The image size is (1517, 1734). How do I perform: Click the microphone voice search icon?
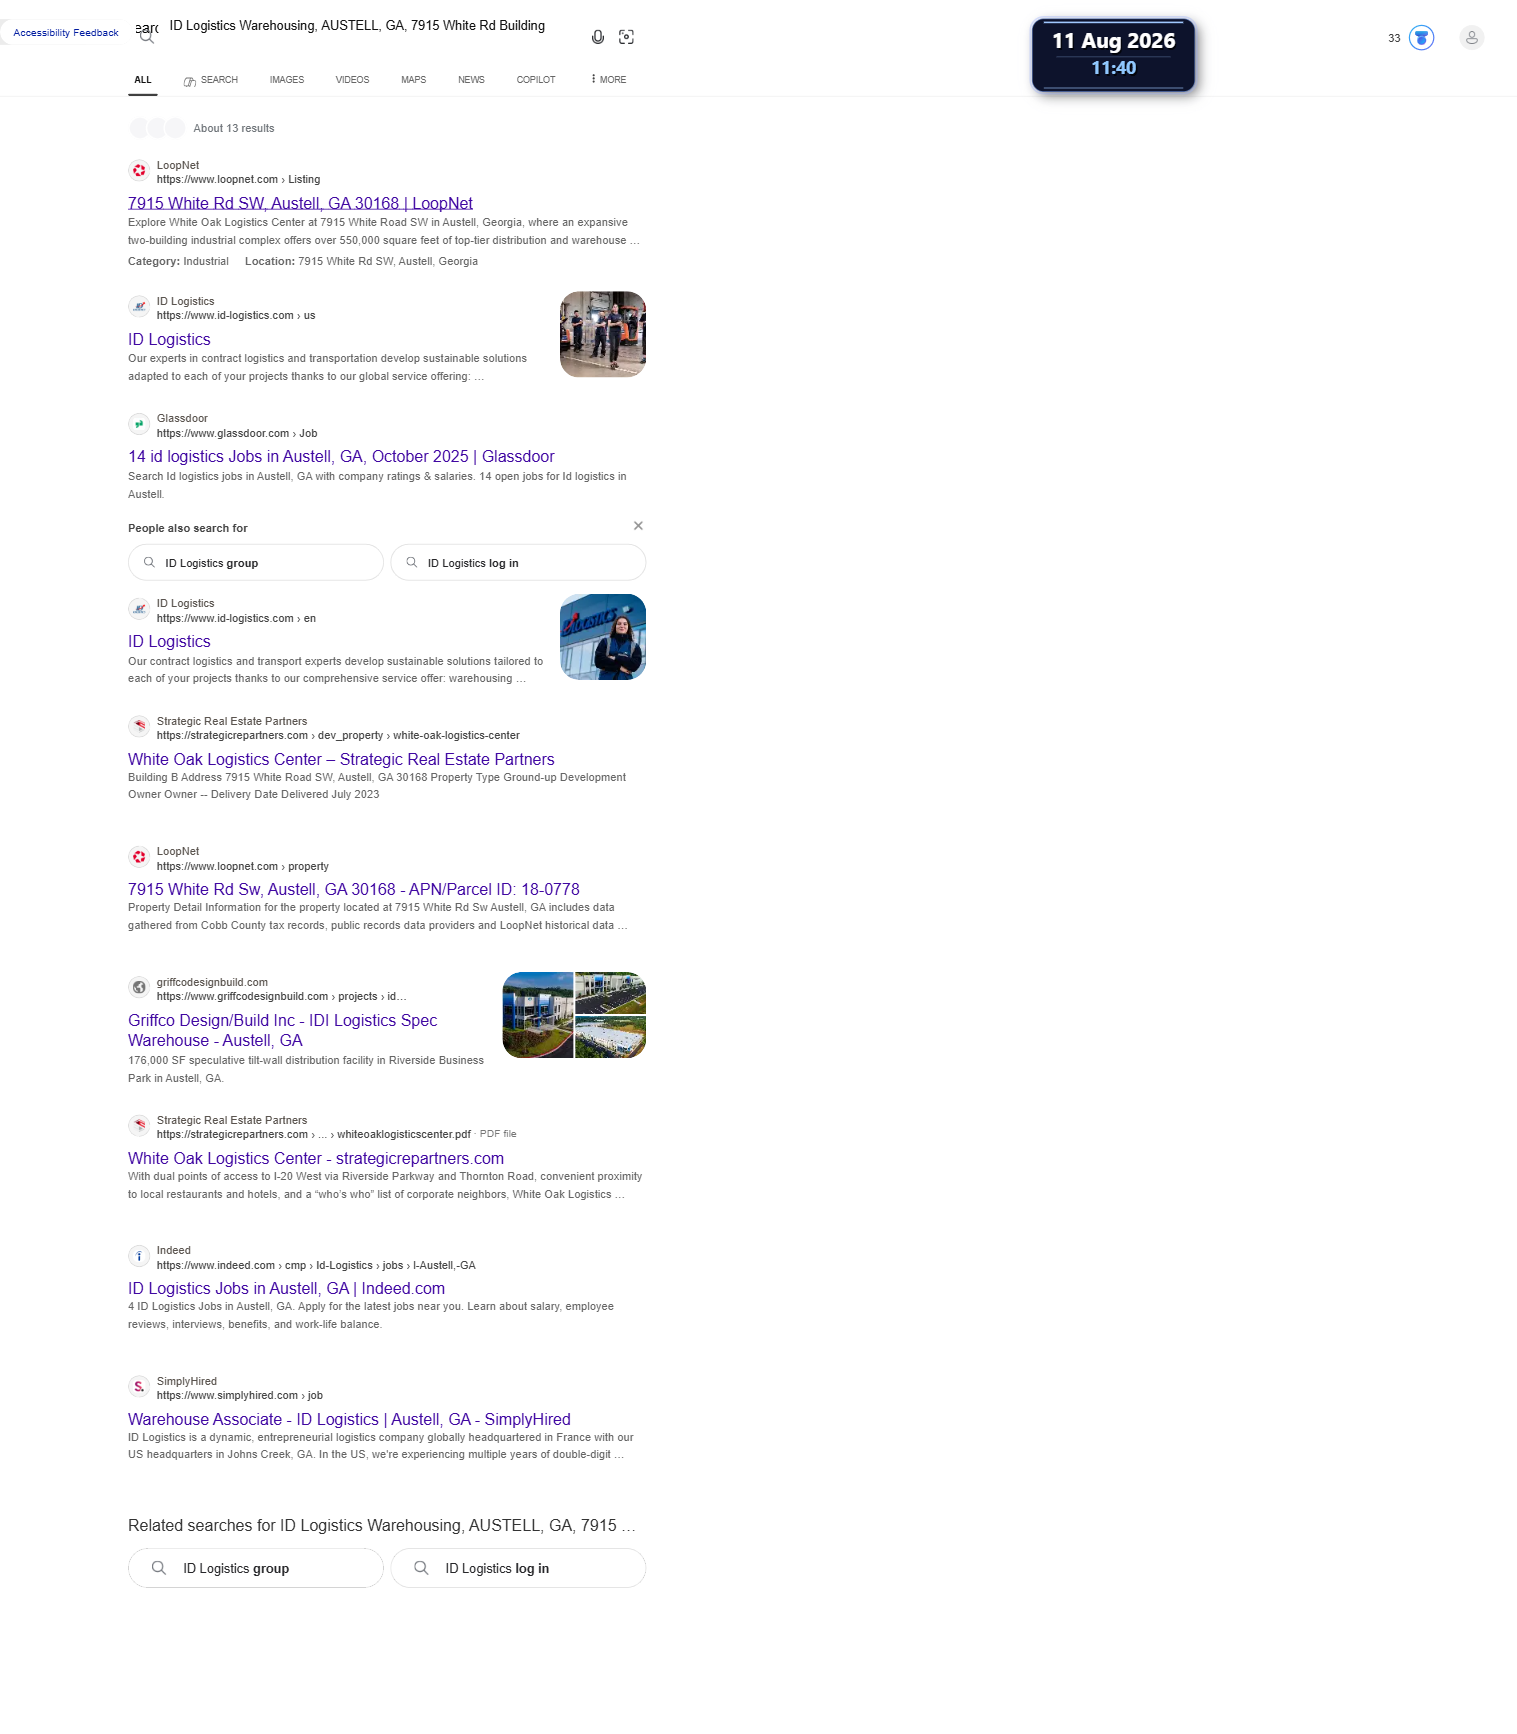click(598, 37)
